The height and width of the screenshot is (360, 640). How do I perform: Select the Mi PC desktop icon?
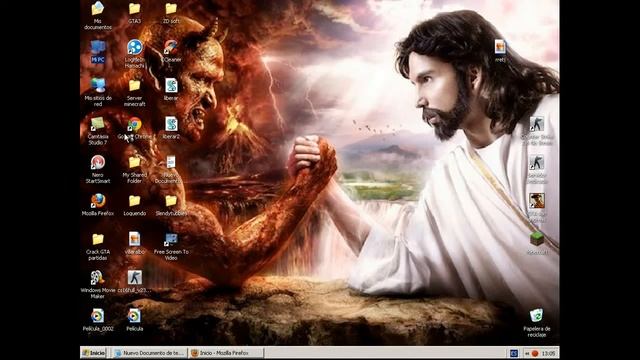click(98, 51)
